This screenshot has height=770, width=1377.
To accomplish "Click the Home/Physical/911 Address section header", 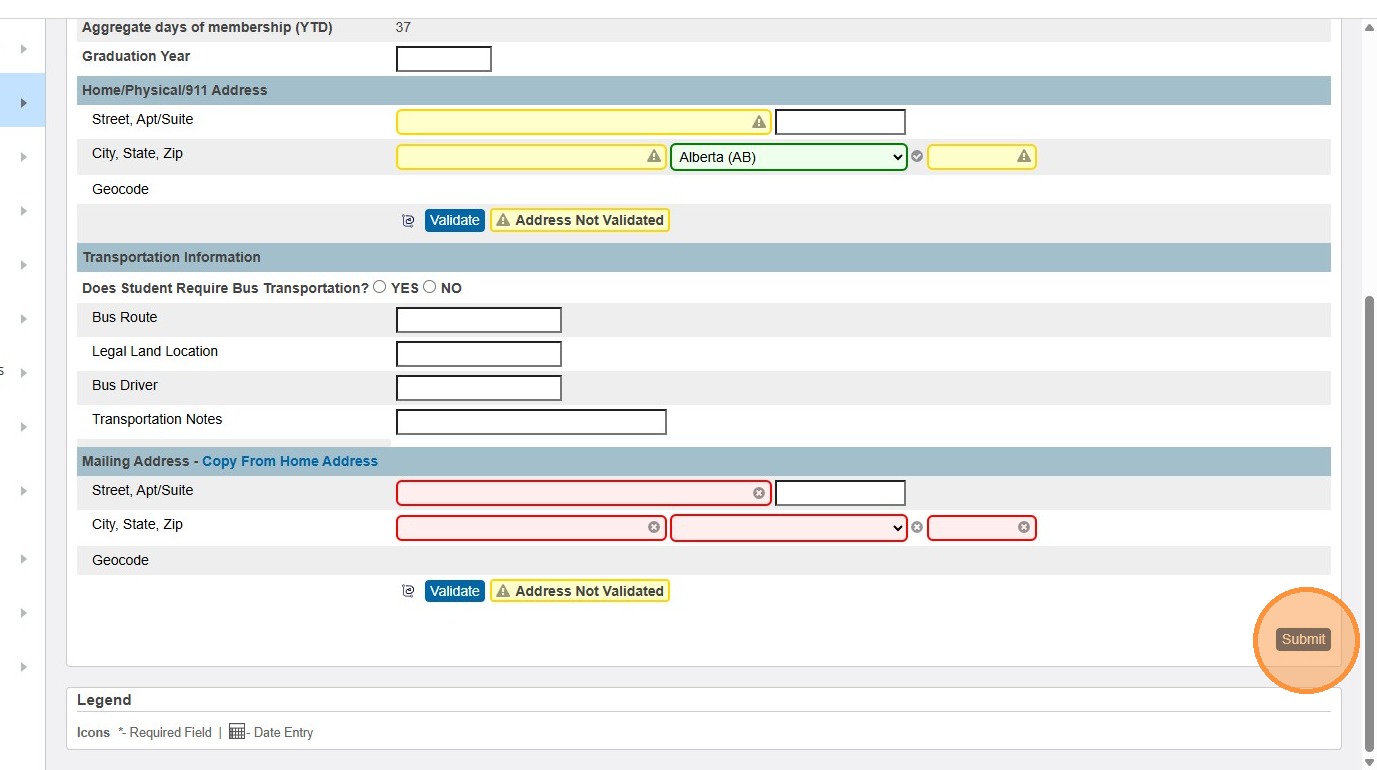I will point(704,90).
